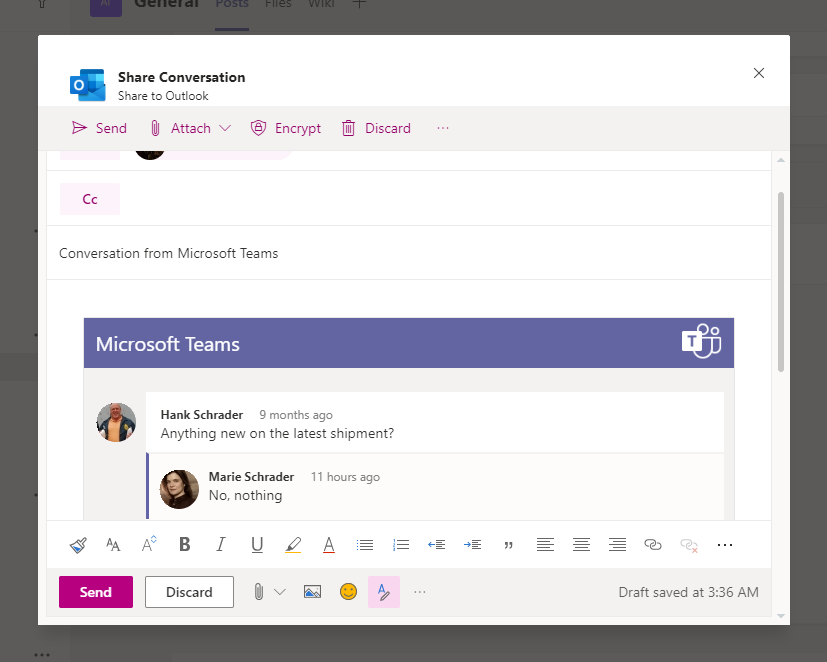Toggle numbered list

click(x=401, y=545)
